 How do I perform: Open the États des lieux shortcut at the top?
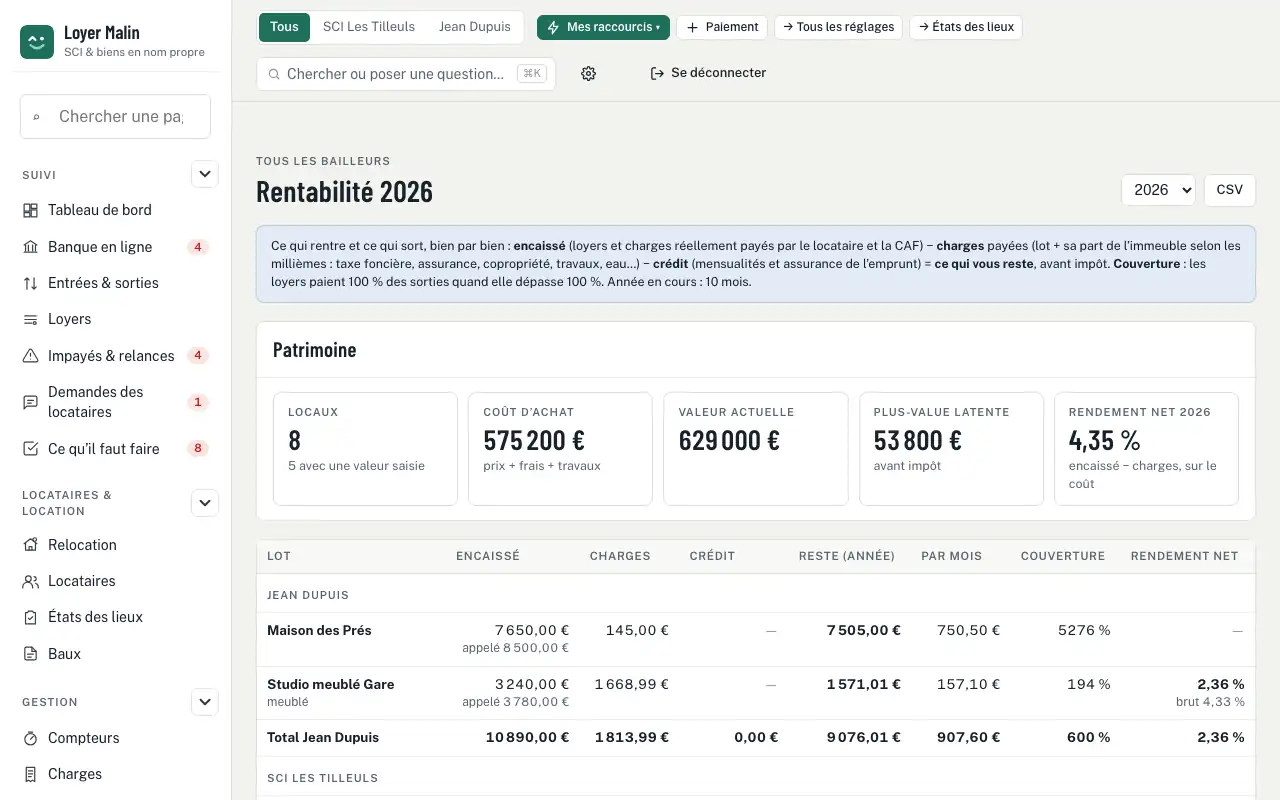tap(966, 27)
